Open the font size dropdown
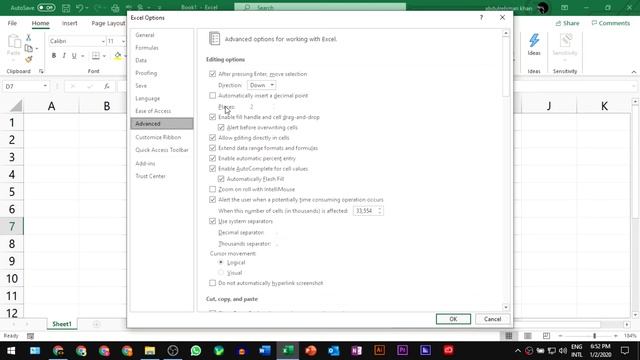This screenshot has width=640, height=360. pos(123,41)
